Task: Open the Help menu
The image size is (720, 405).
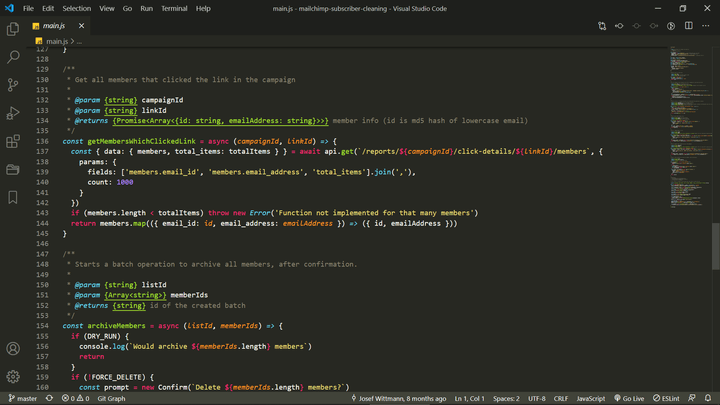Action: 203,8
